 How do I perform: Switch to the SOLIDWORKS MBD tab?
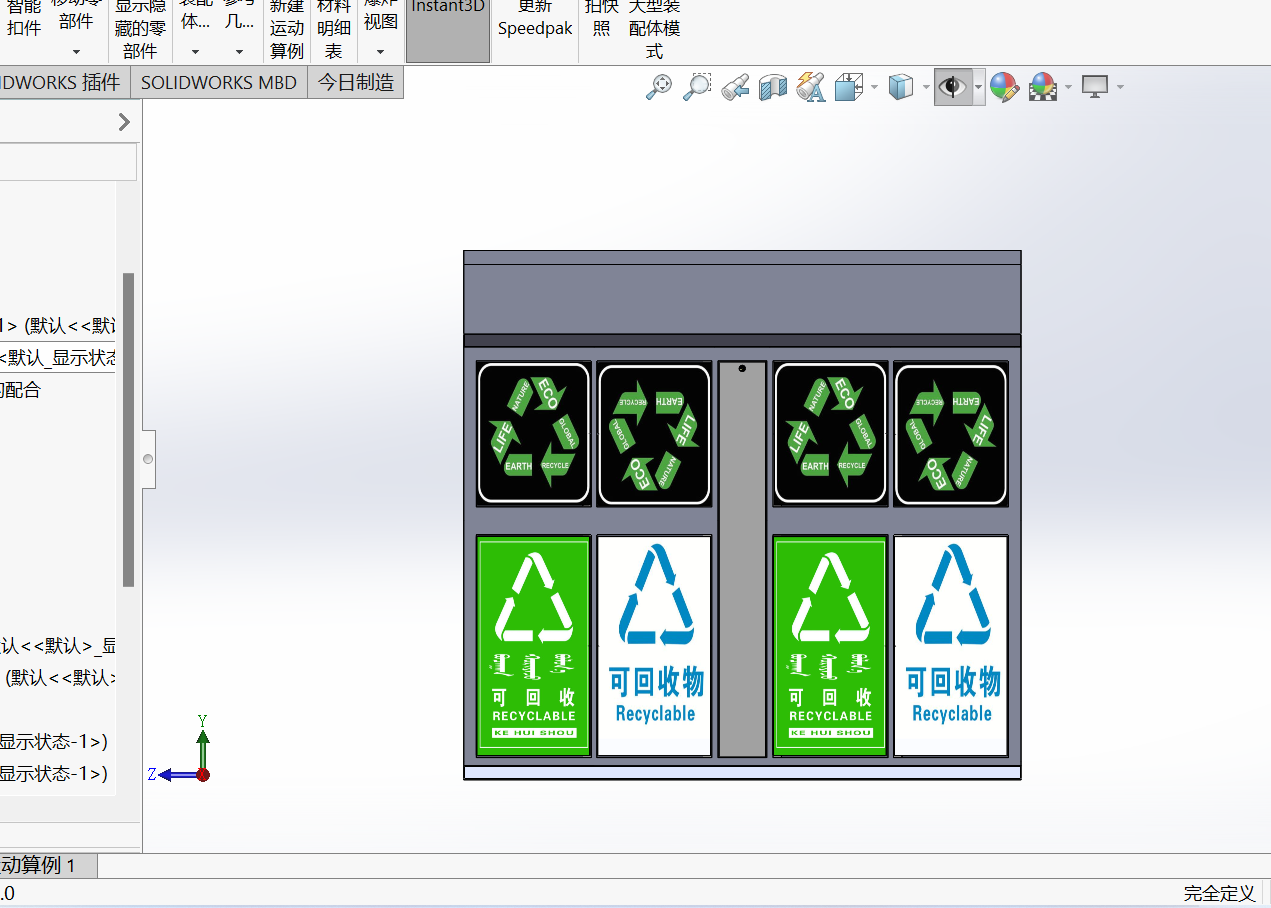(219, 83)
